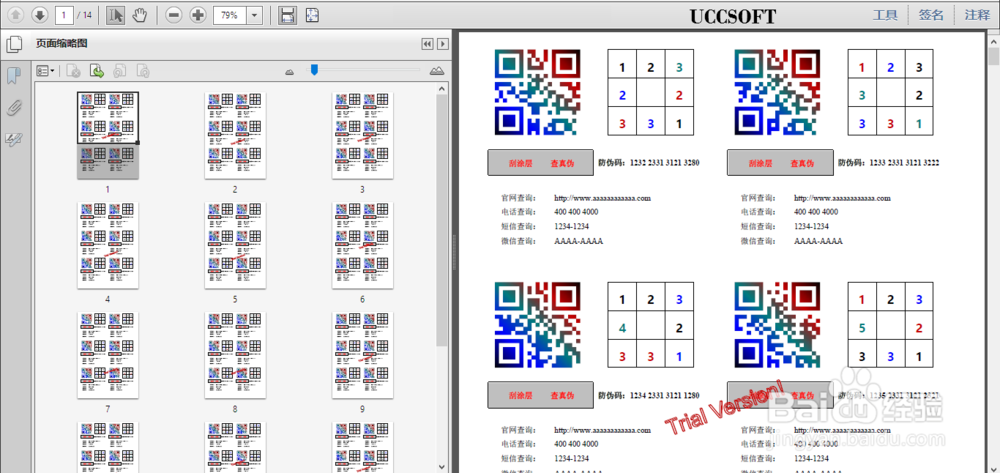This screenshot has width=1000, height=473.
Task: Select page 4 thumbnail
Action: click(108, 245)
